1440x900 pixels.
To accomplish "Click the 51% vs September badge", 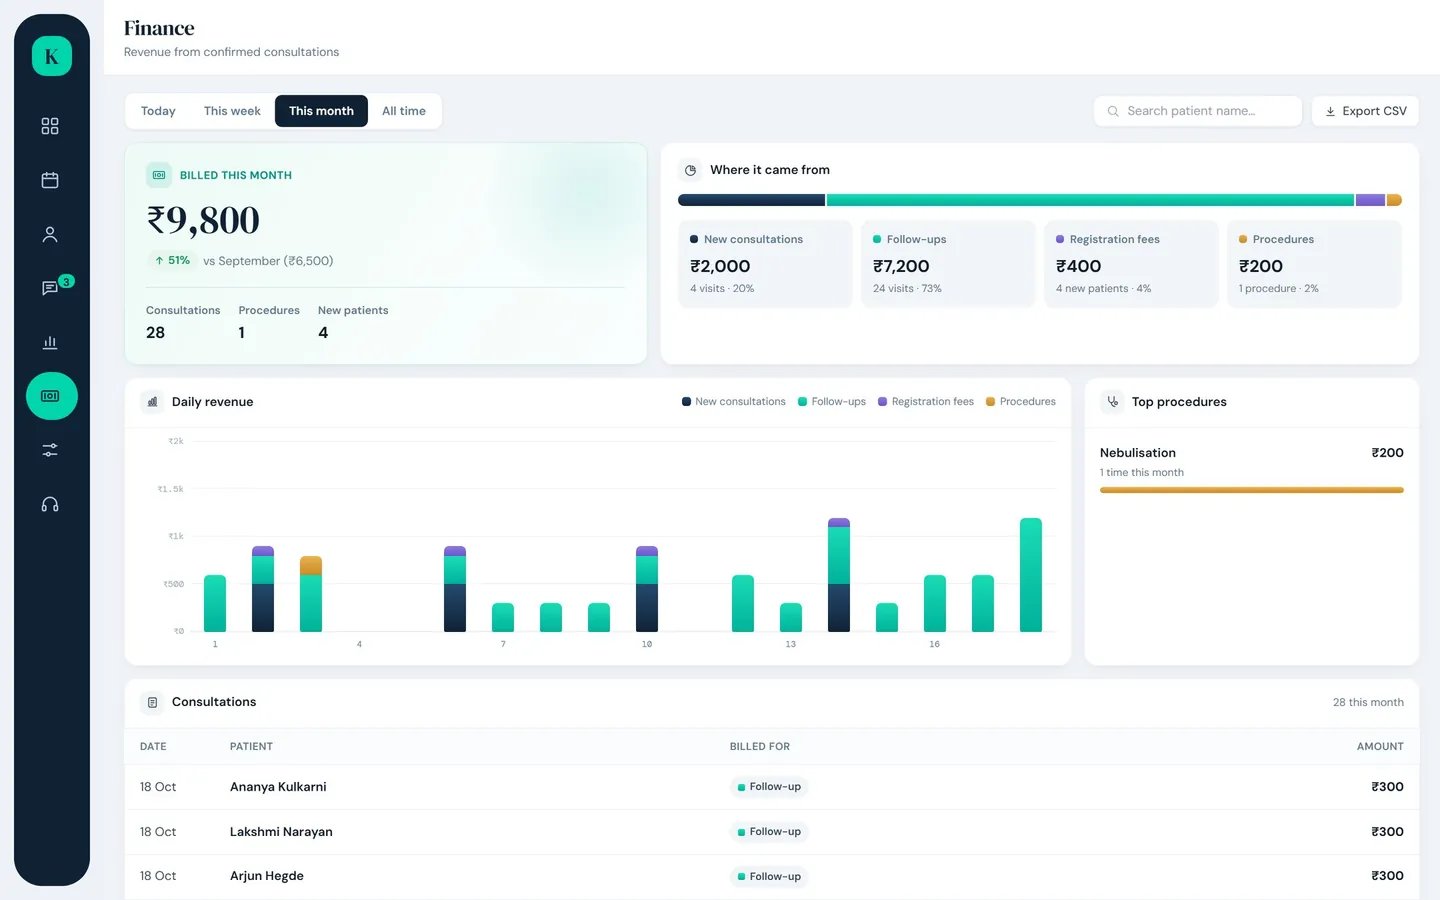I will pyautogui.click(x=172, y=260).
